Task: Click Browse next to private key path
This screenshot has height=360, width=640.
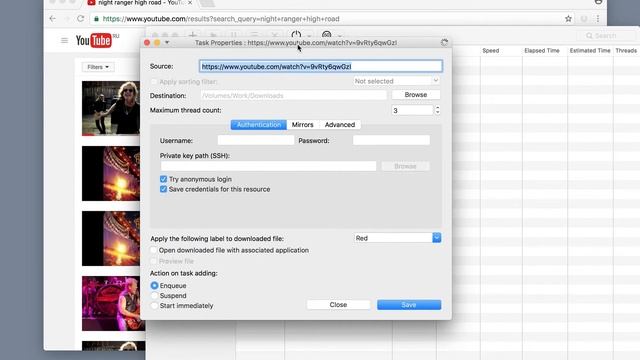Action: 405,167
